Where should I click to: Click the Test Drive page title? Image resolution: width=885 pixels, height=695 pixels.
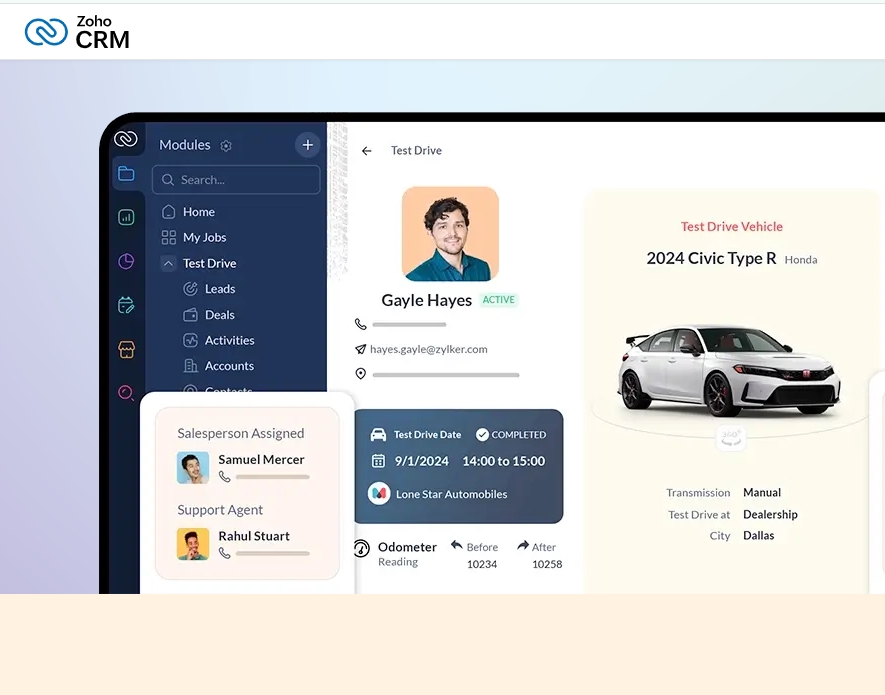[x=416, y=151]
